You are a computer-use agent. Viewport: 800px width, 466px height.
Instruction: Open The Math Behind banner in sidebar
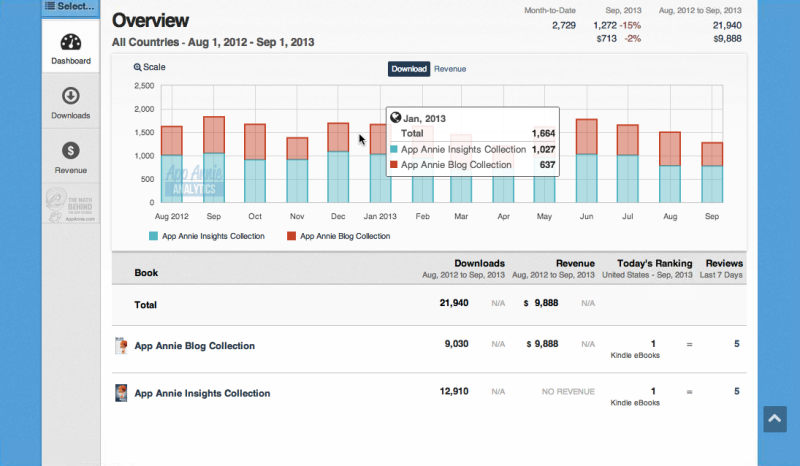pos(71,205)
